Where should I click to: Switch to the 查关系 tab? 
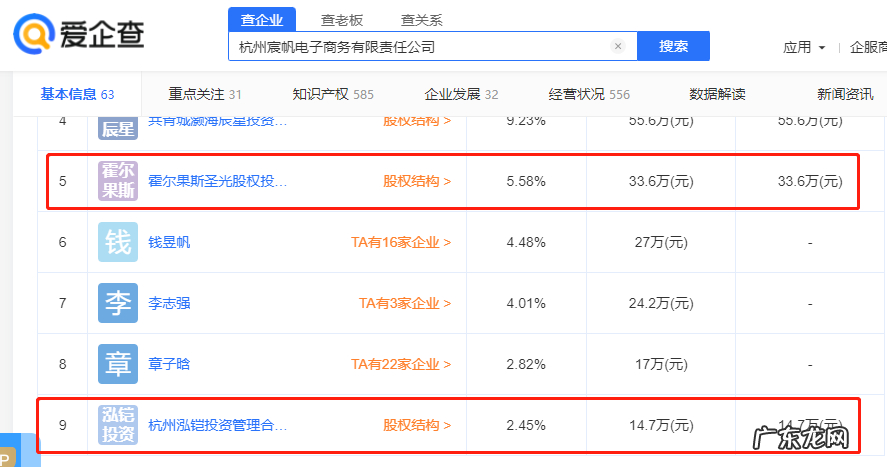(x=421, y=20)
